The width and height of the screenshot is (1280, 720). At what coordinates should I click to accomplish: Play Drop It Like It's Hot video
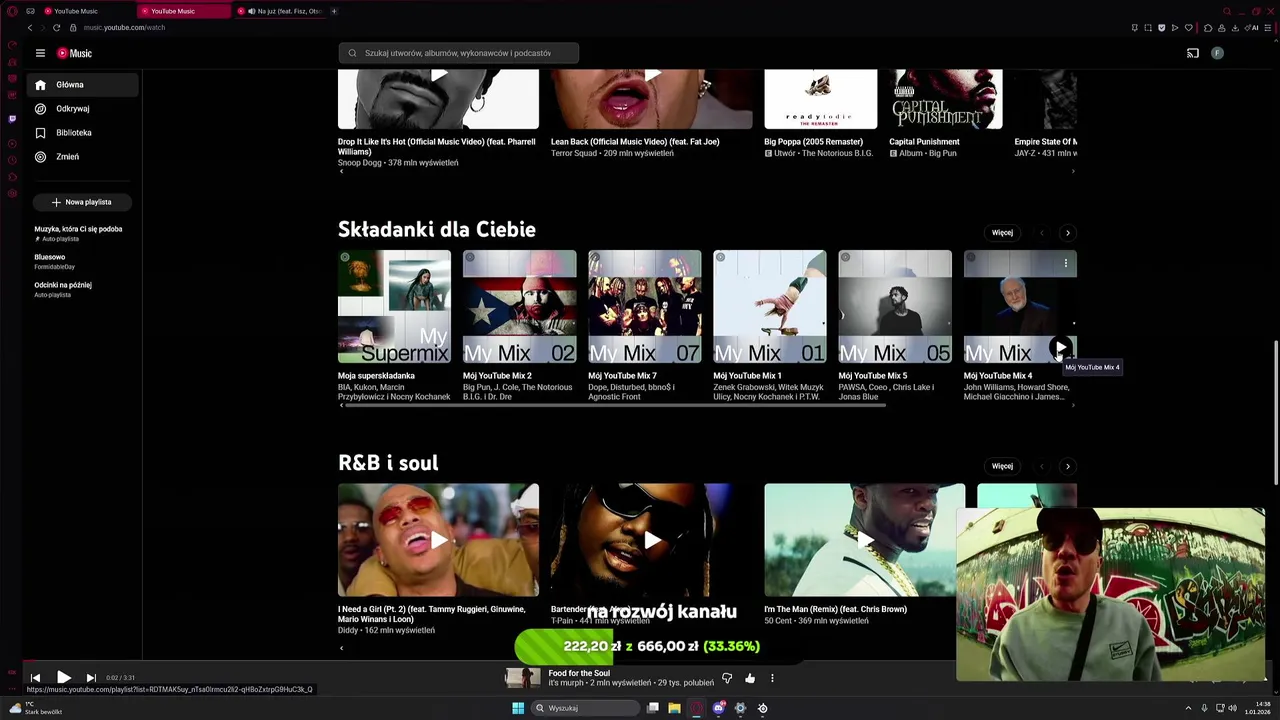click(x=438, y=99)
